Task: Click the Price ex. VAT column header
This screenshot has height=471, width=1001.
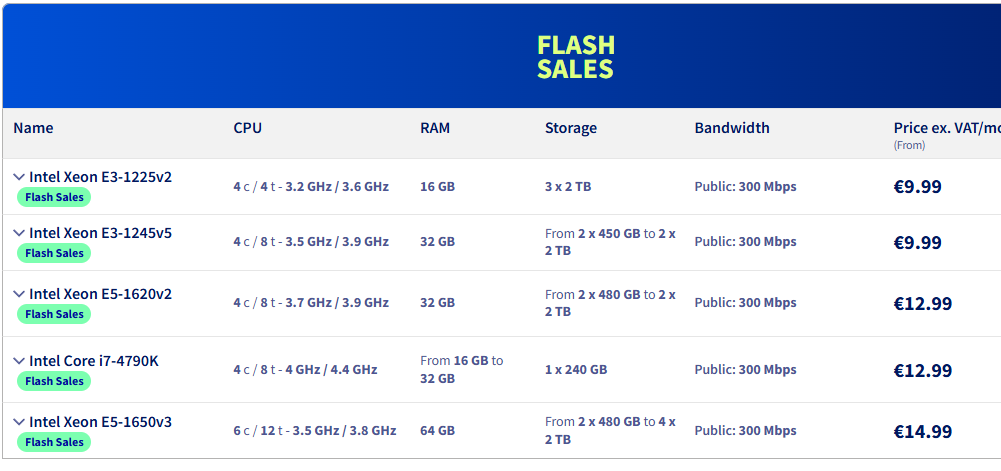Action: tap(947, 128)
